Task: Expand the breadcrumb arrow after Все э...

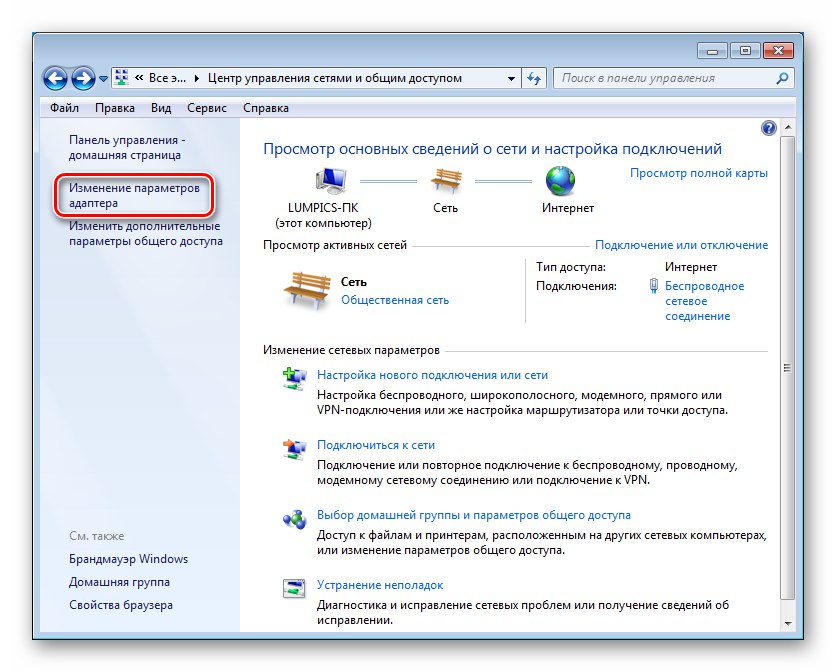Action: pyautogui.click(x=197, y=78)
